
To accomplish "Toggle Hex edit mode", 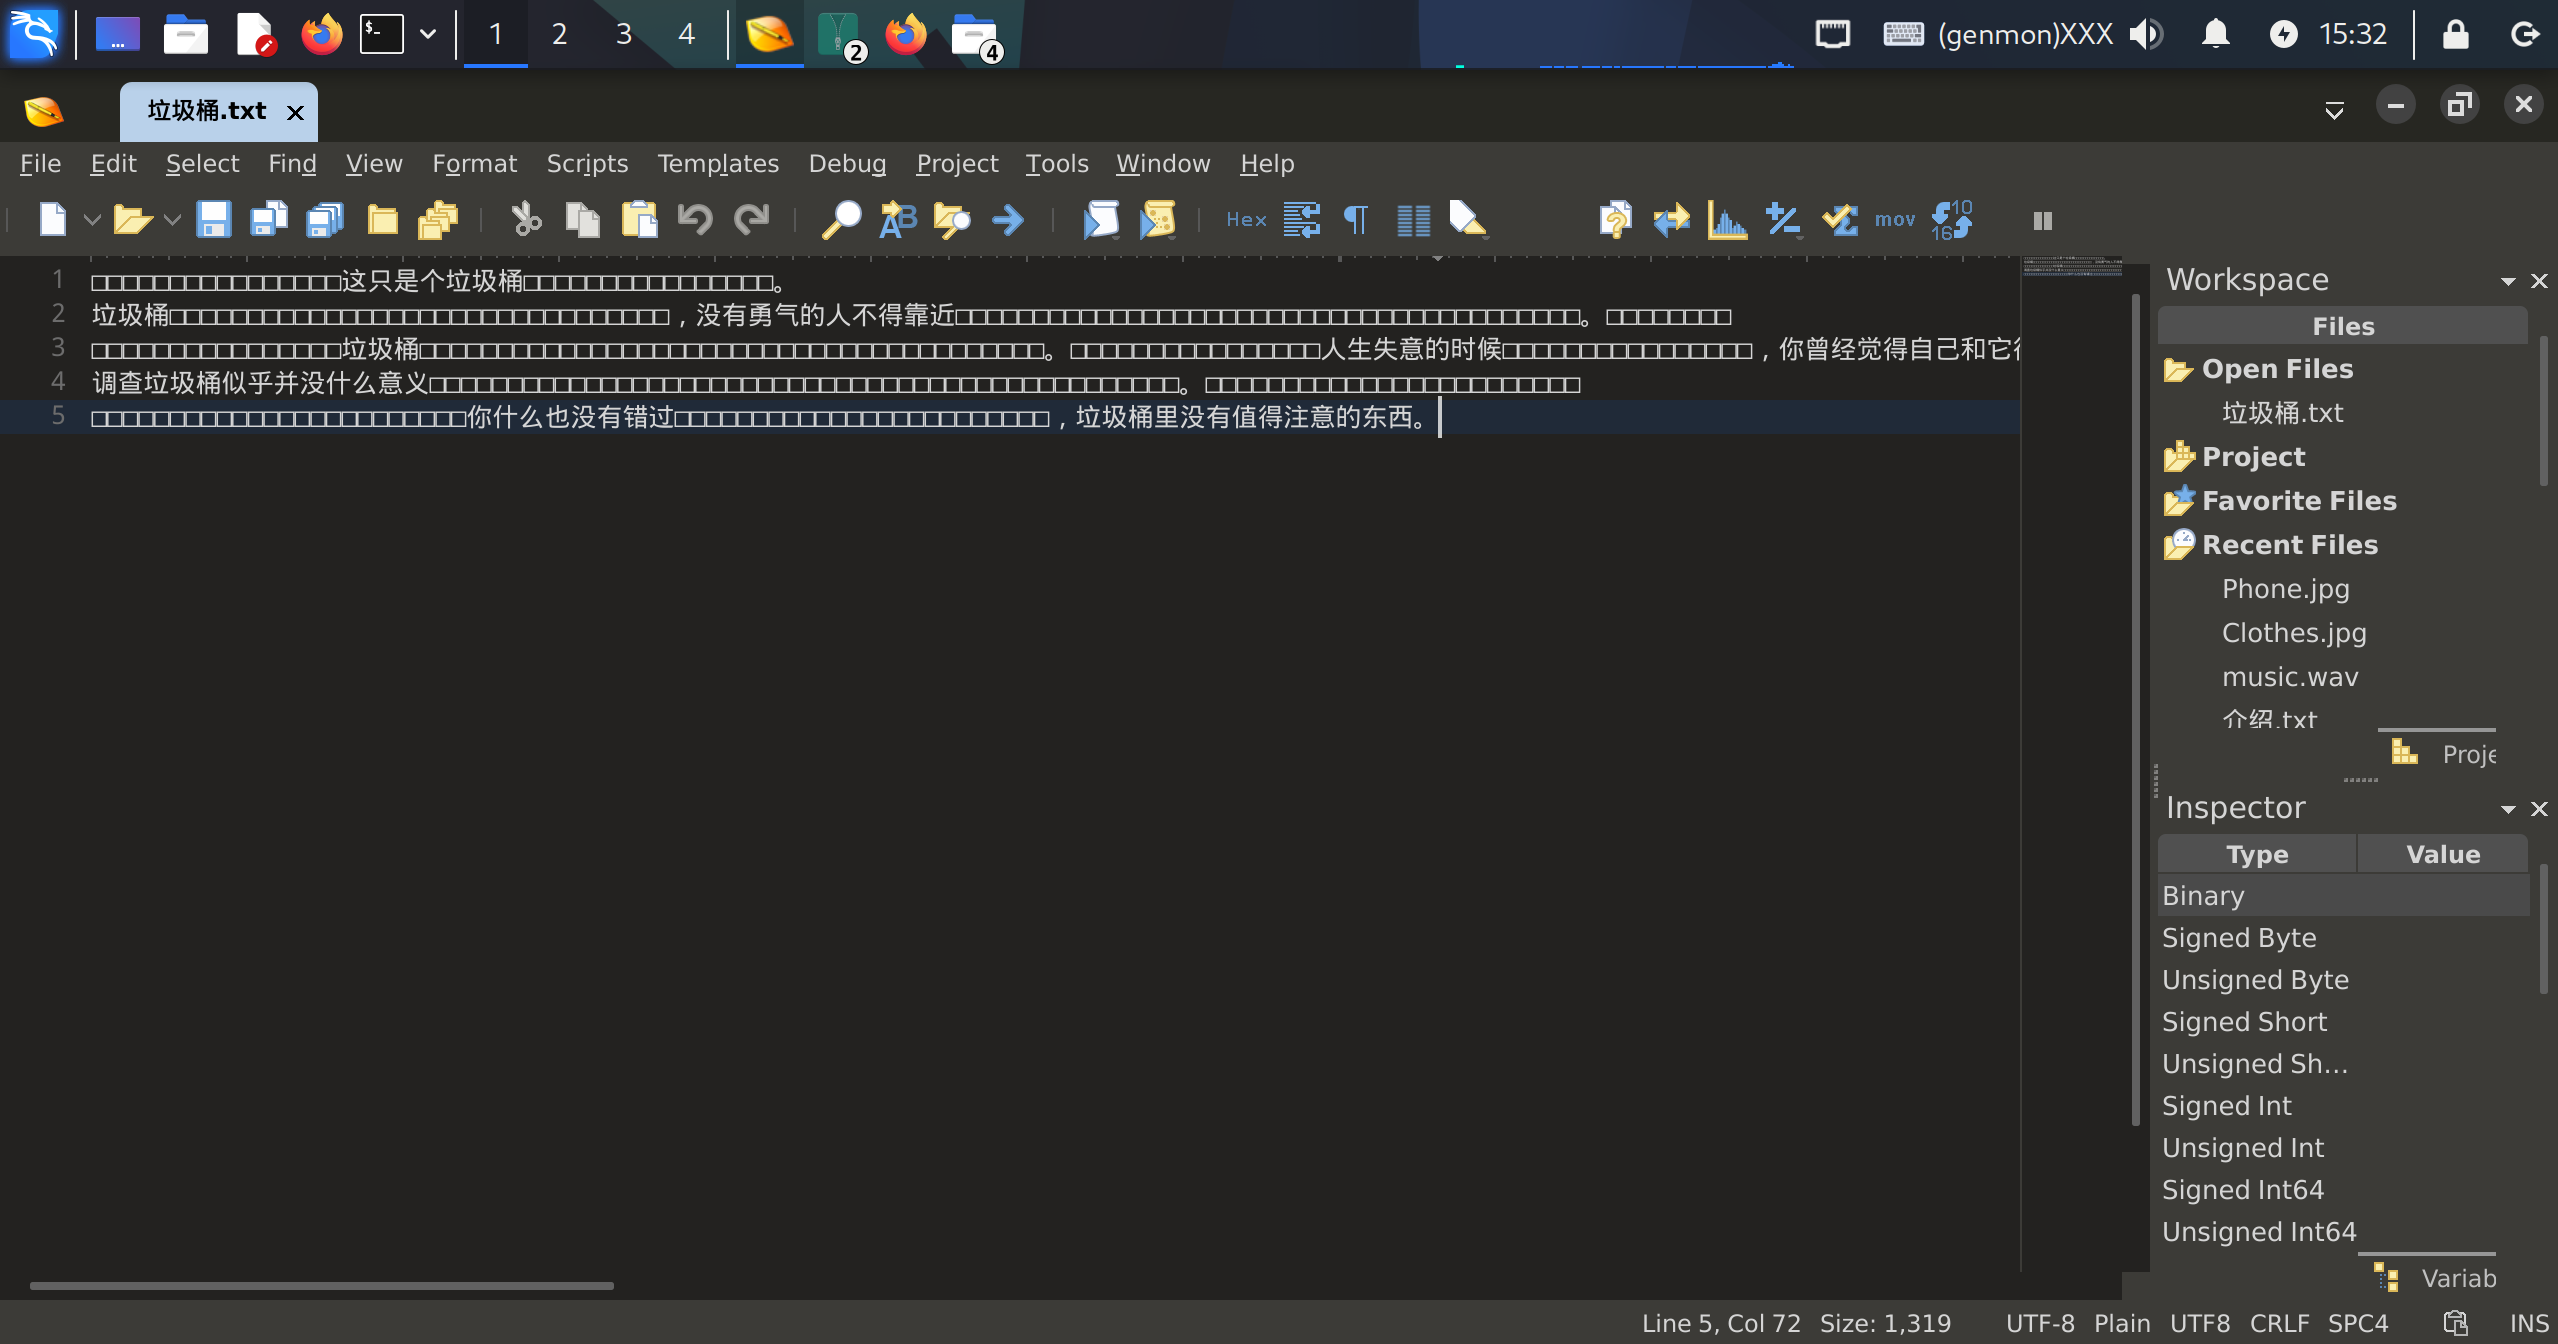I will [x=1246, y=220].
